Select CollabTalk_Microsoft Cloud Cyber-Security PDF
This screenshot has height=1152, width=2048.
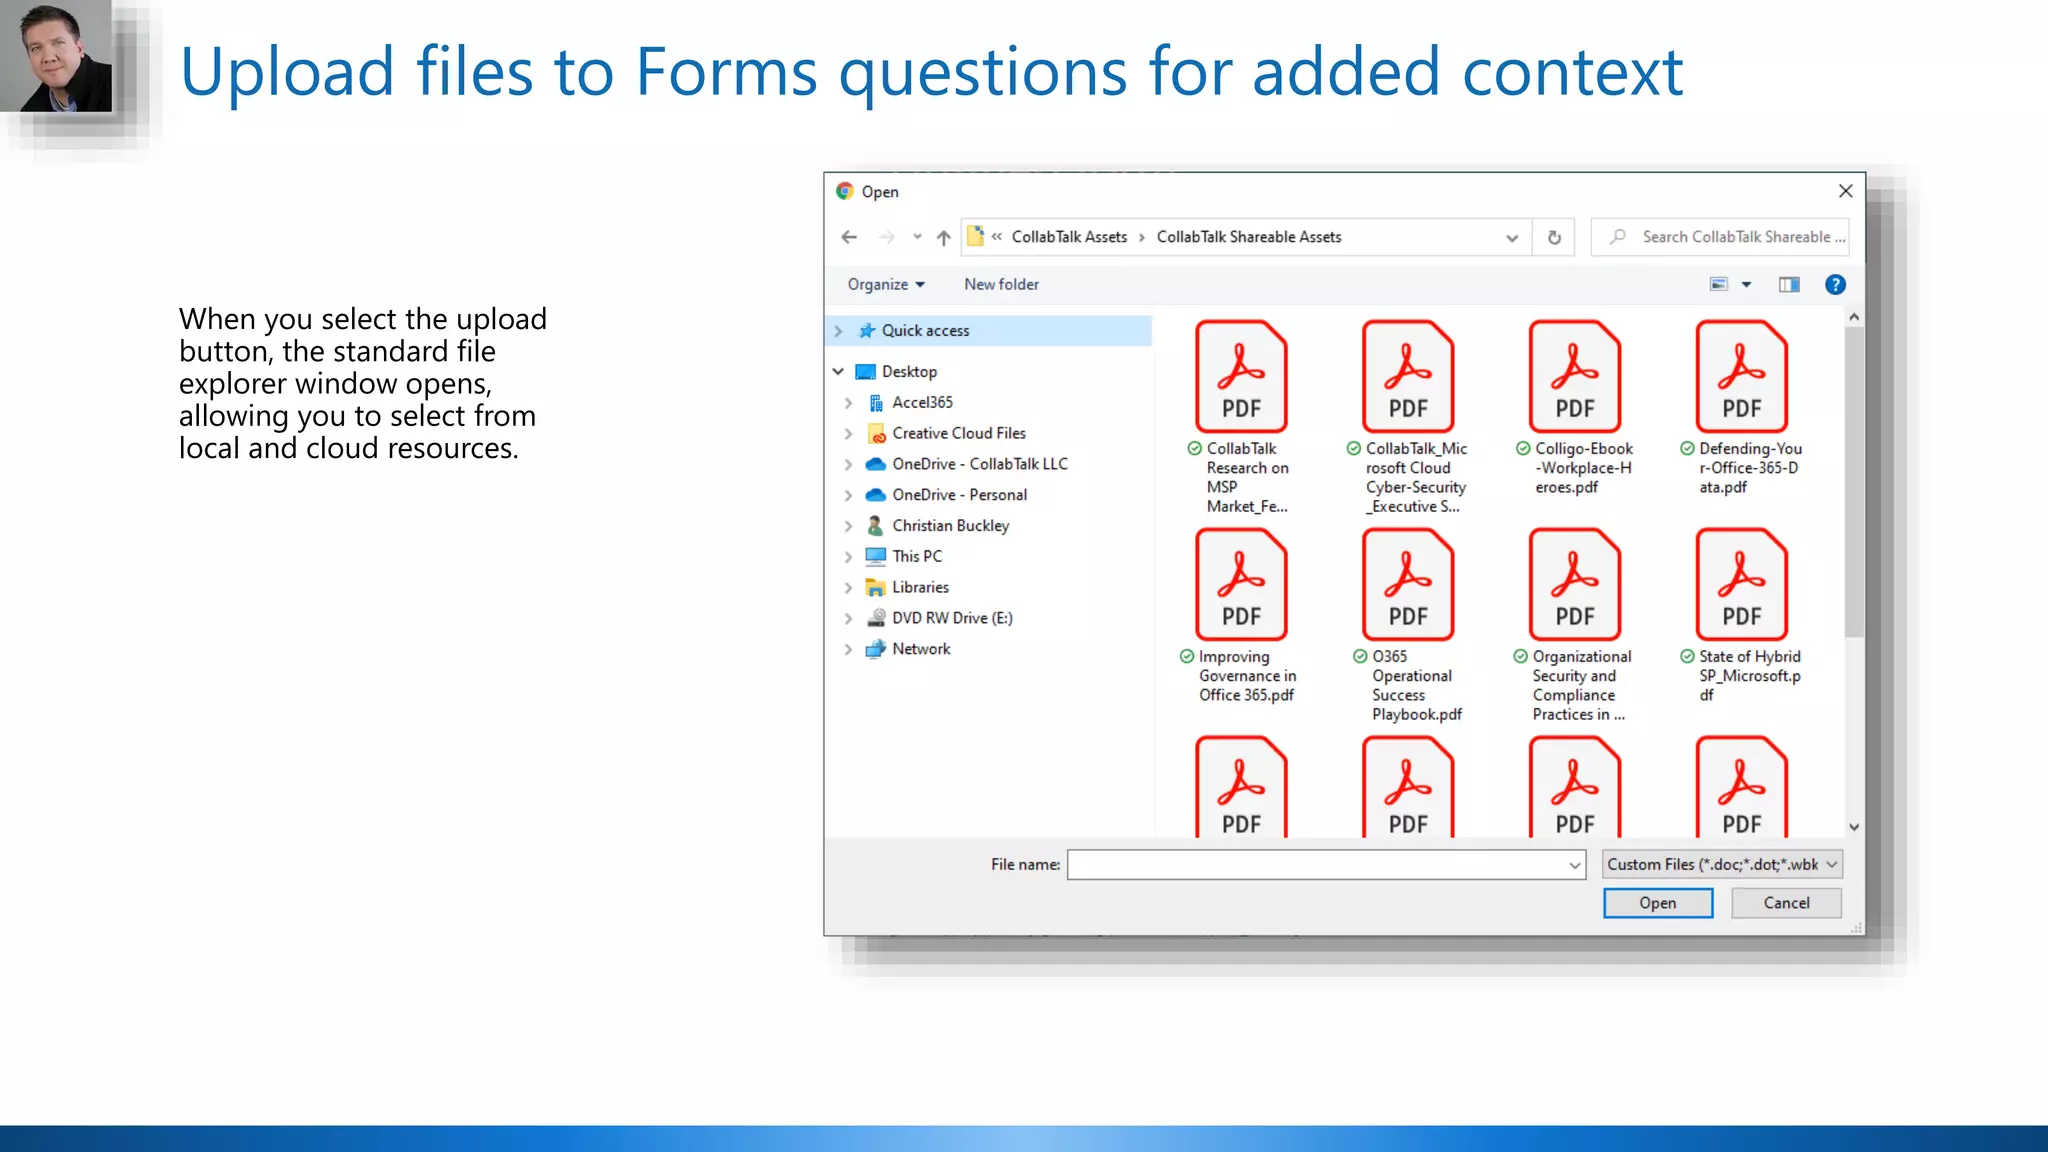[x=1408, y=418]
